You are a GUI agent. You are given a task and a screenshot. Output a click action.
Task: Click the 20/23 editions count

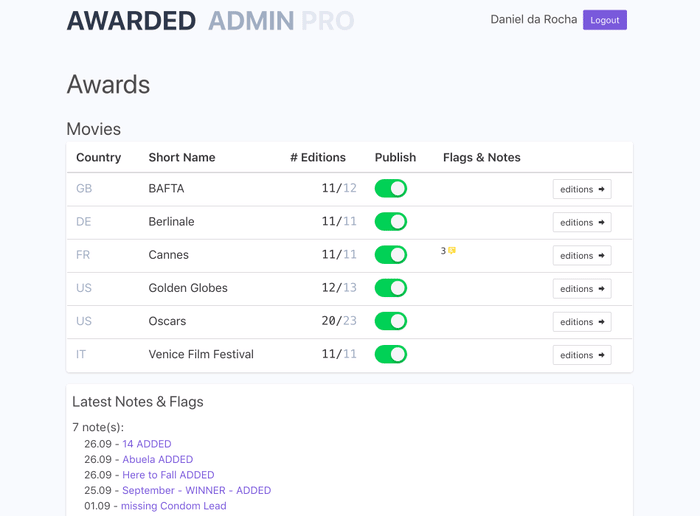(x=339, y=320)
